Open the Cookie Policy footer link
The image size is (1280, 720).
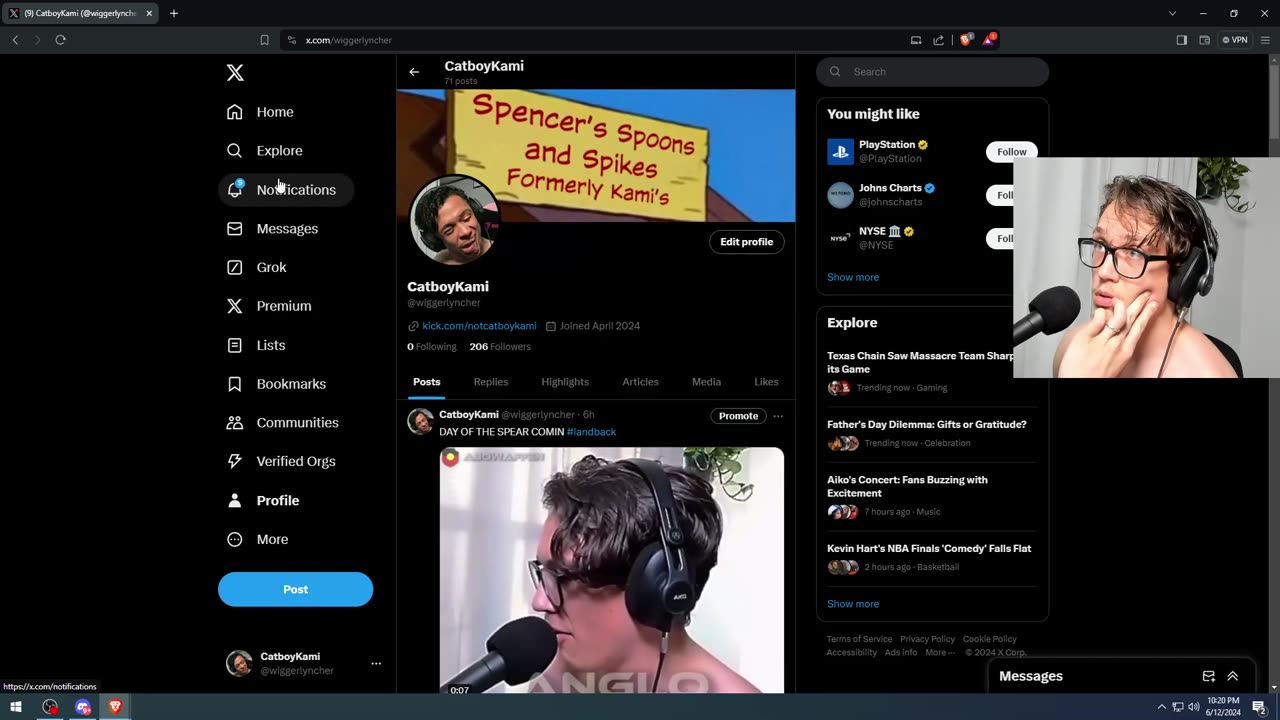point(990,639)
